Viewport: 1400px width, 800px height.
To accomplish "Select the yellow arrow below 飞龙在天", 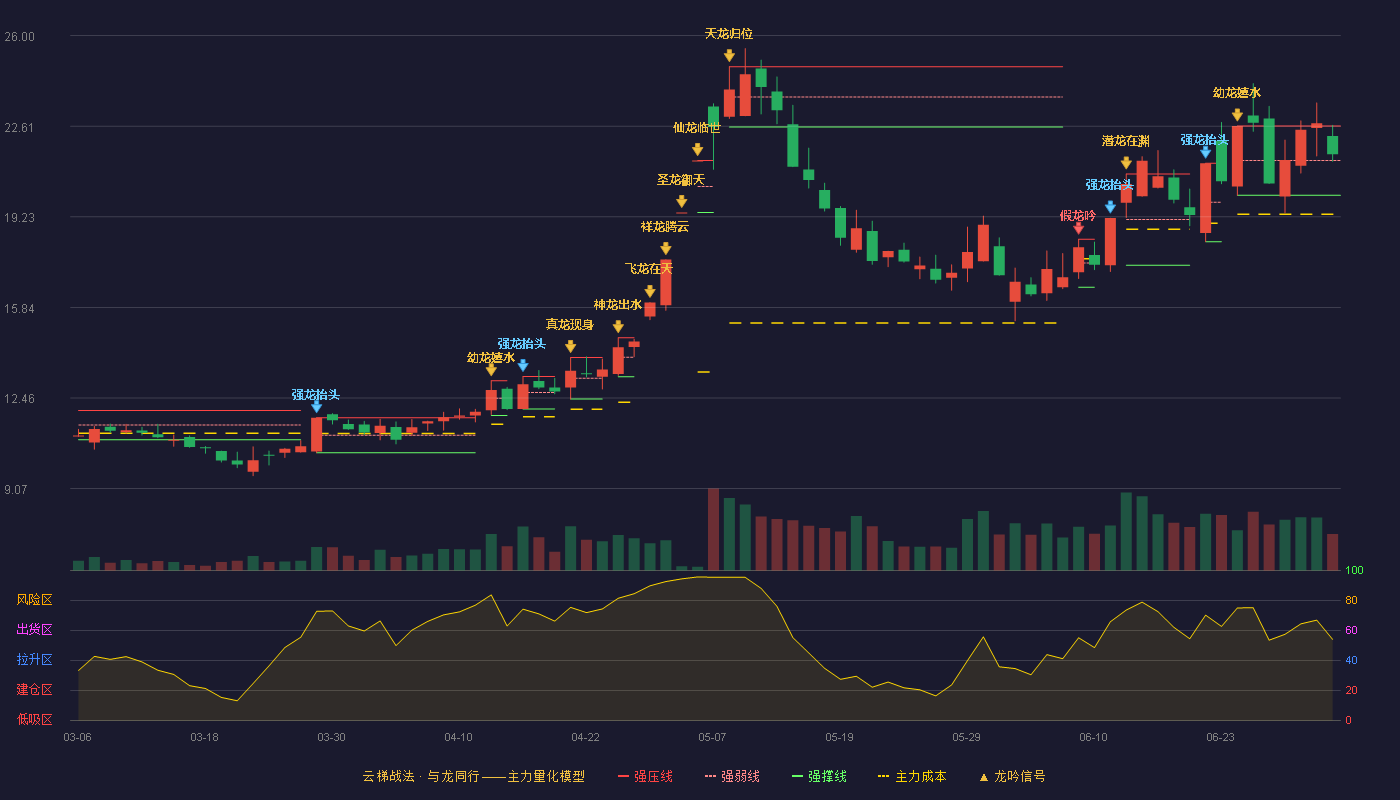I will (649, 291).
